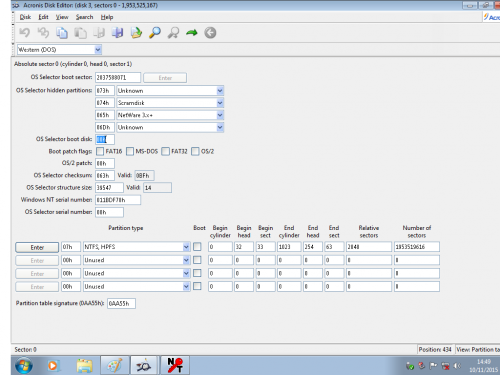Toggle Boot checkbox in third partition row

click(x=197, y=273)
